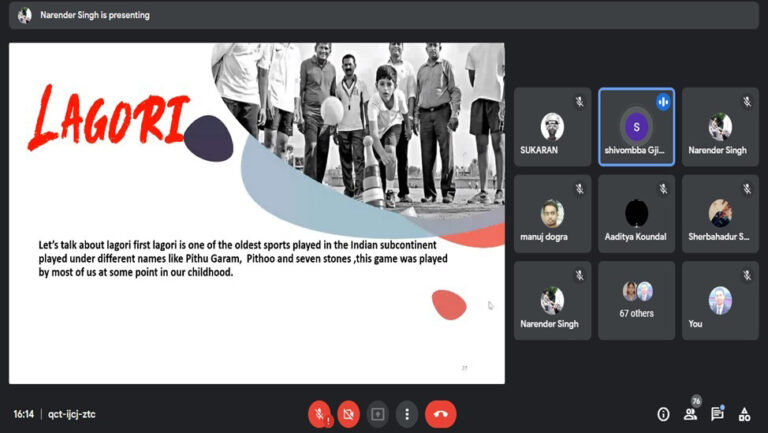Click the qct-ijcj-ztc meeting code

pyautogui.click(x=72, y=414)
